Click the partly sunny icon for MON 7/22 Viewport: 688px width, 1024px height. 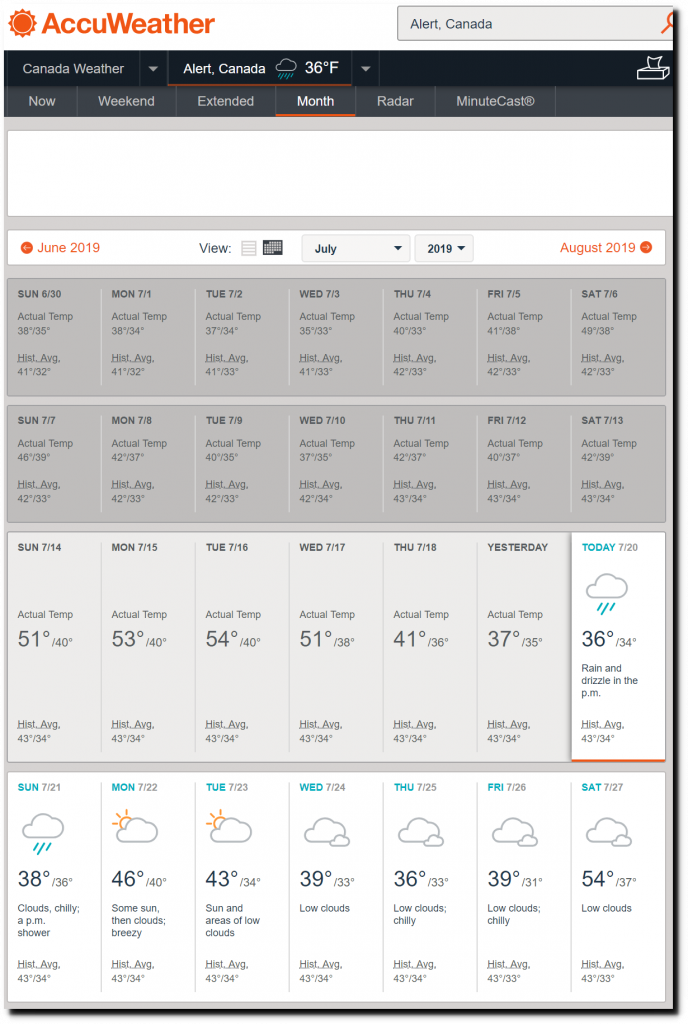135,827
